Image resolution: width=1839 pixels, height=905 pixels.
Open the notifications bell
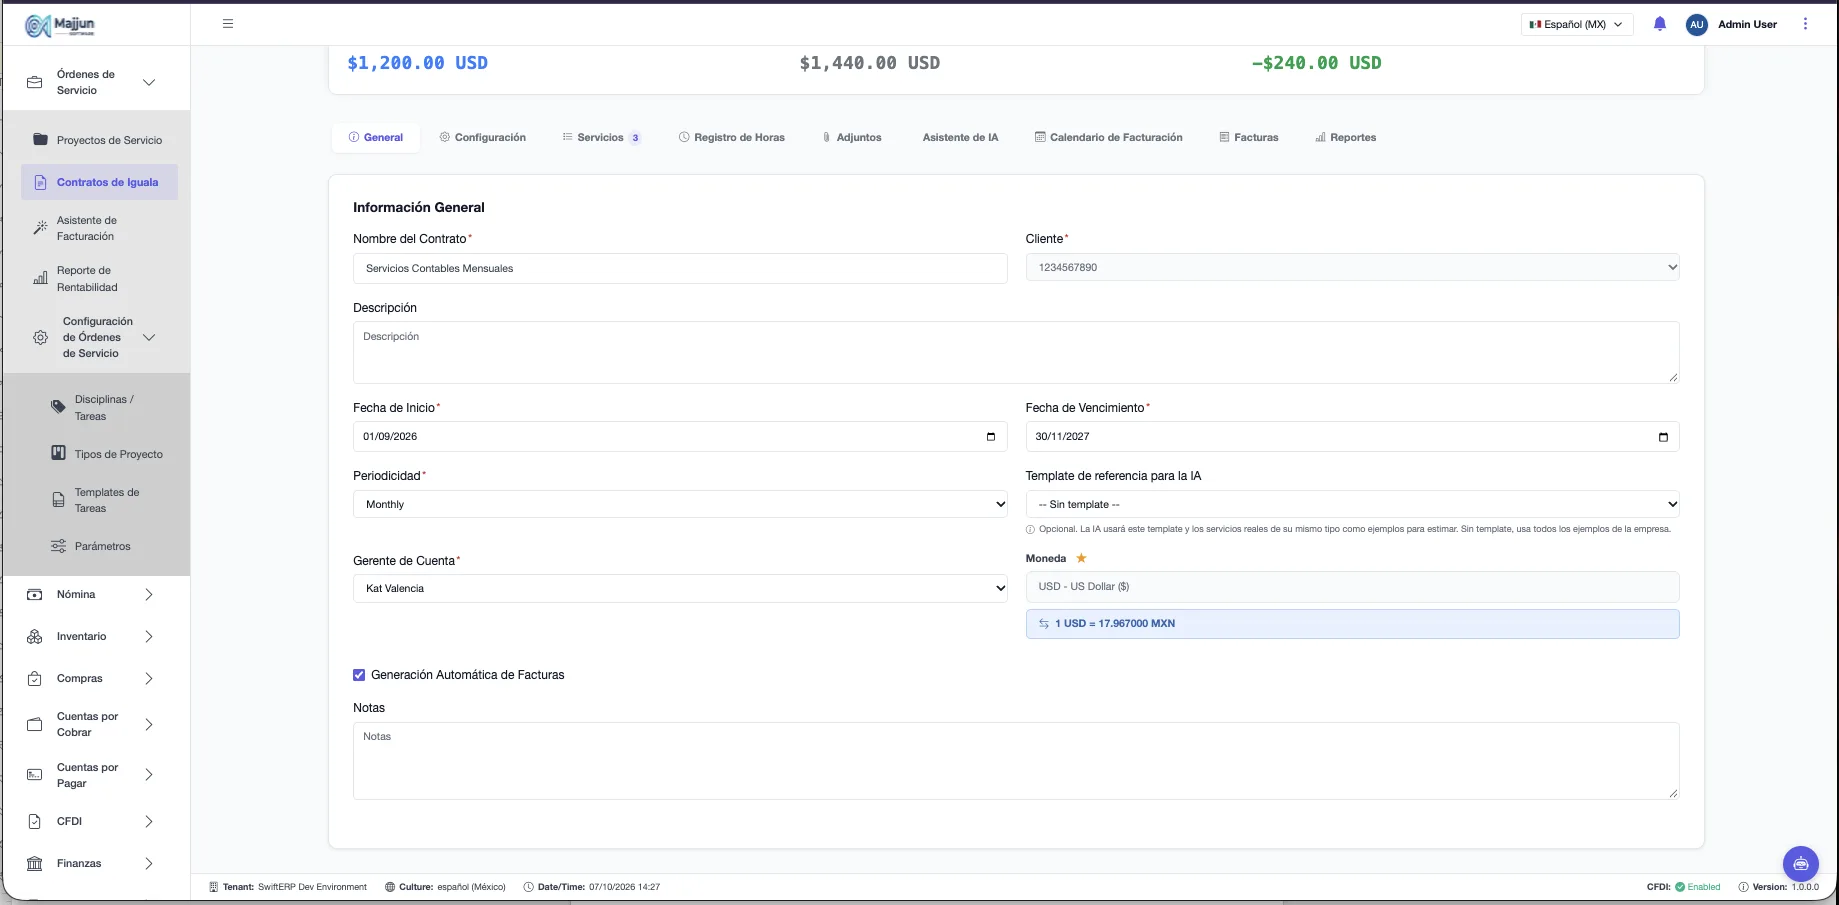[1660, 24]
